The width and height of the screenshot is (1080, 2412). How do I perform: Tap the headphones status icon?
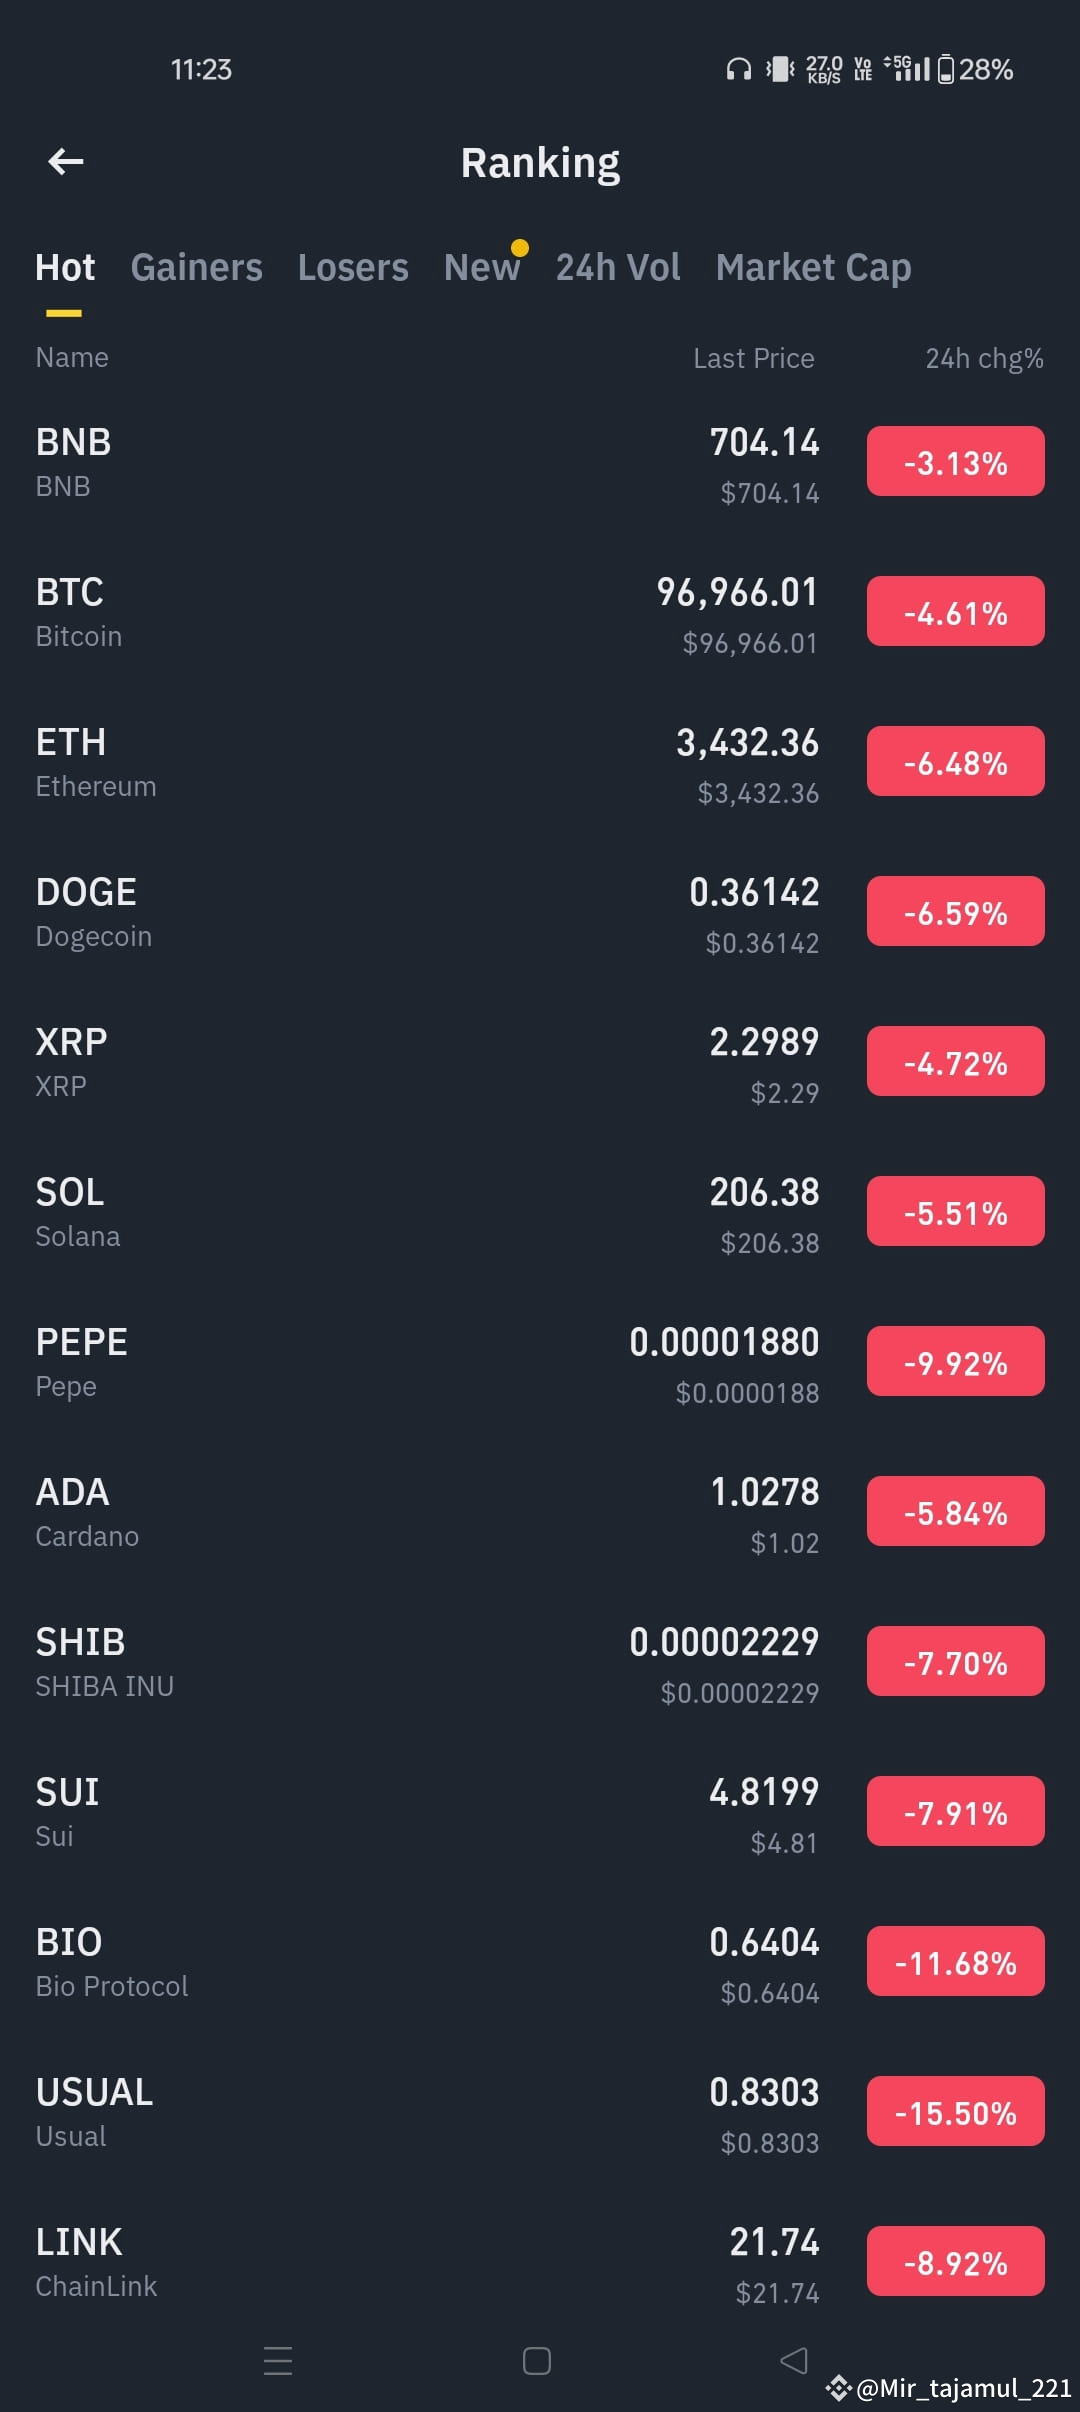[x=738, y=69]
